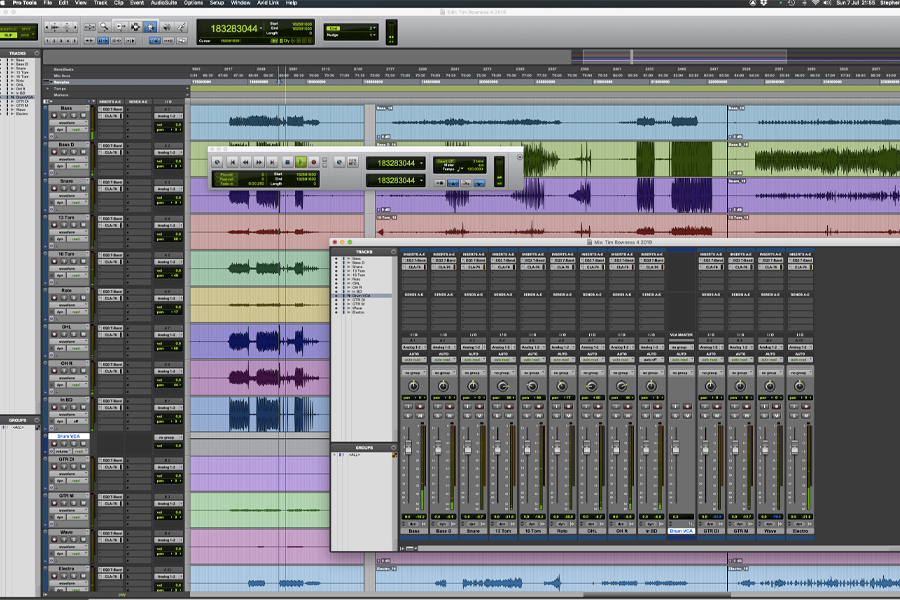
Task: Expand the Tempo ruler
Action: coord(48,89)
